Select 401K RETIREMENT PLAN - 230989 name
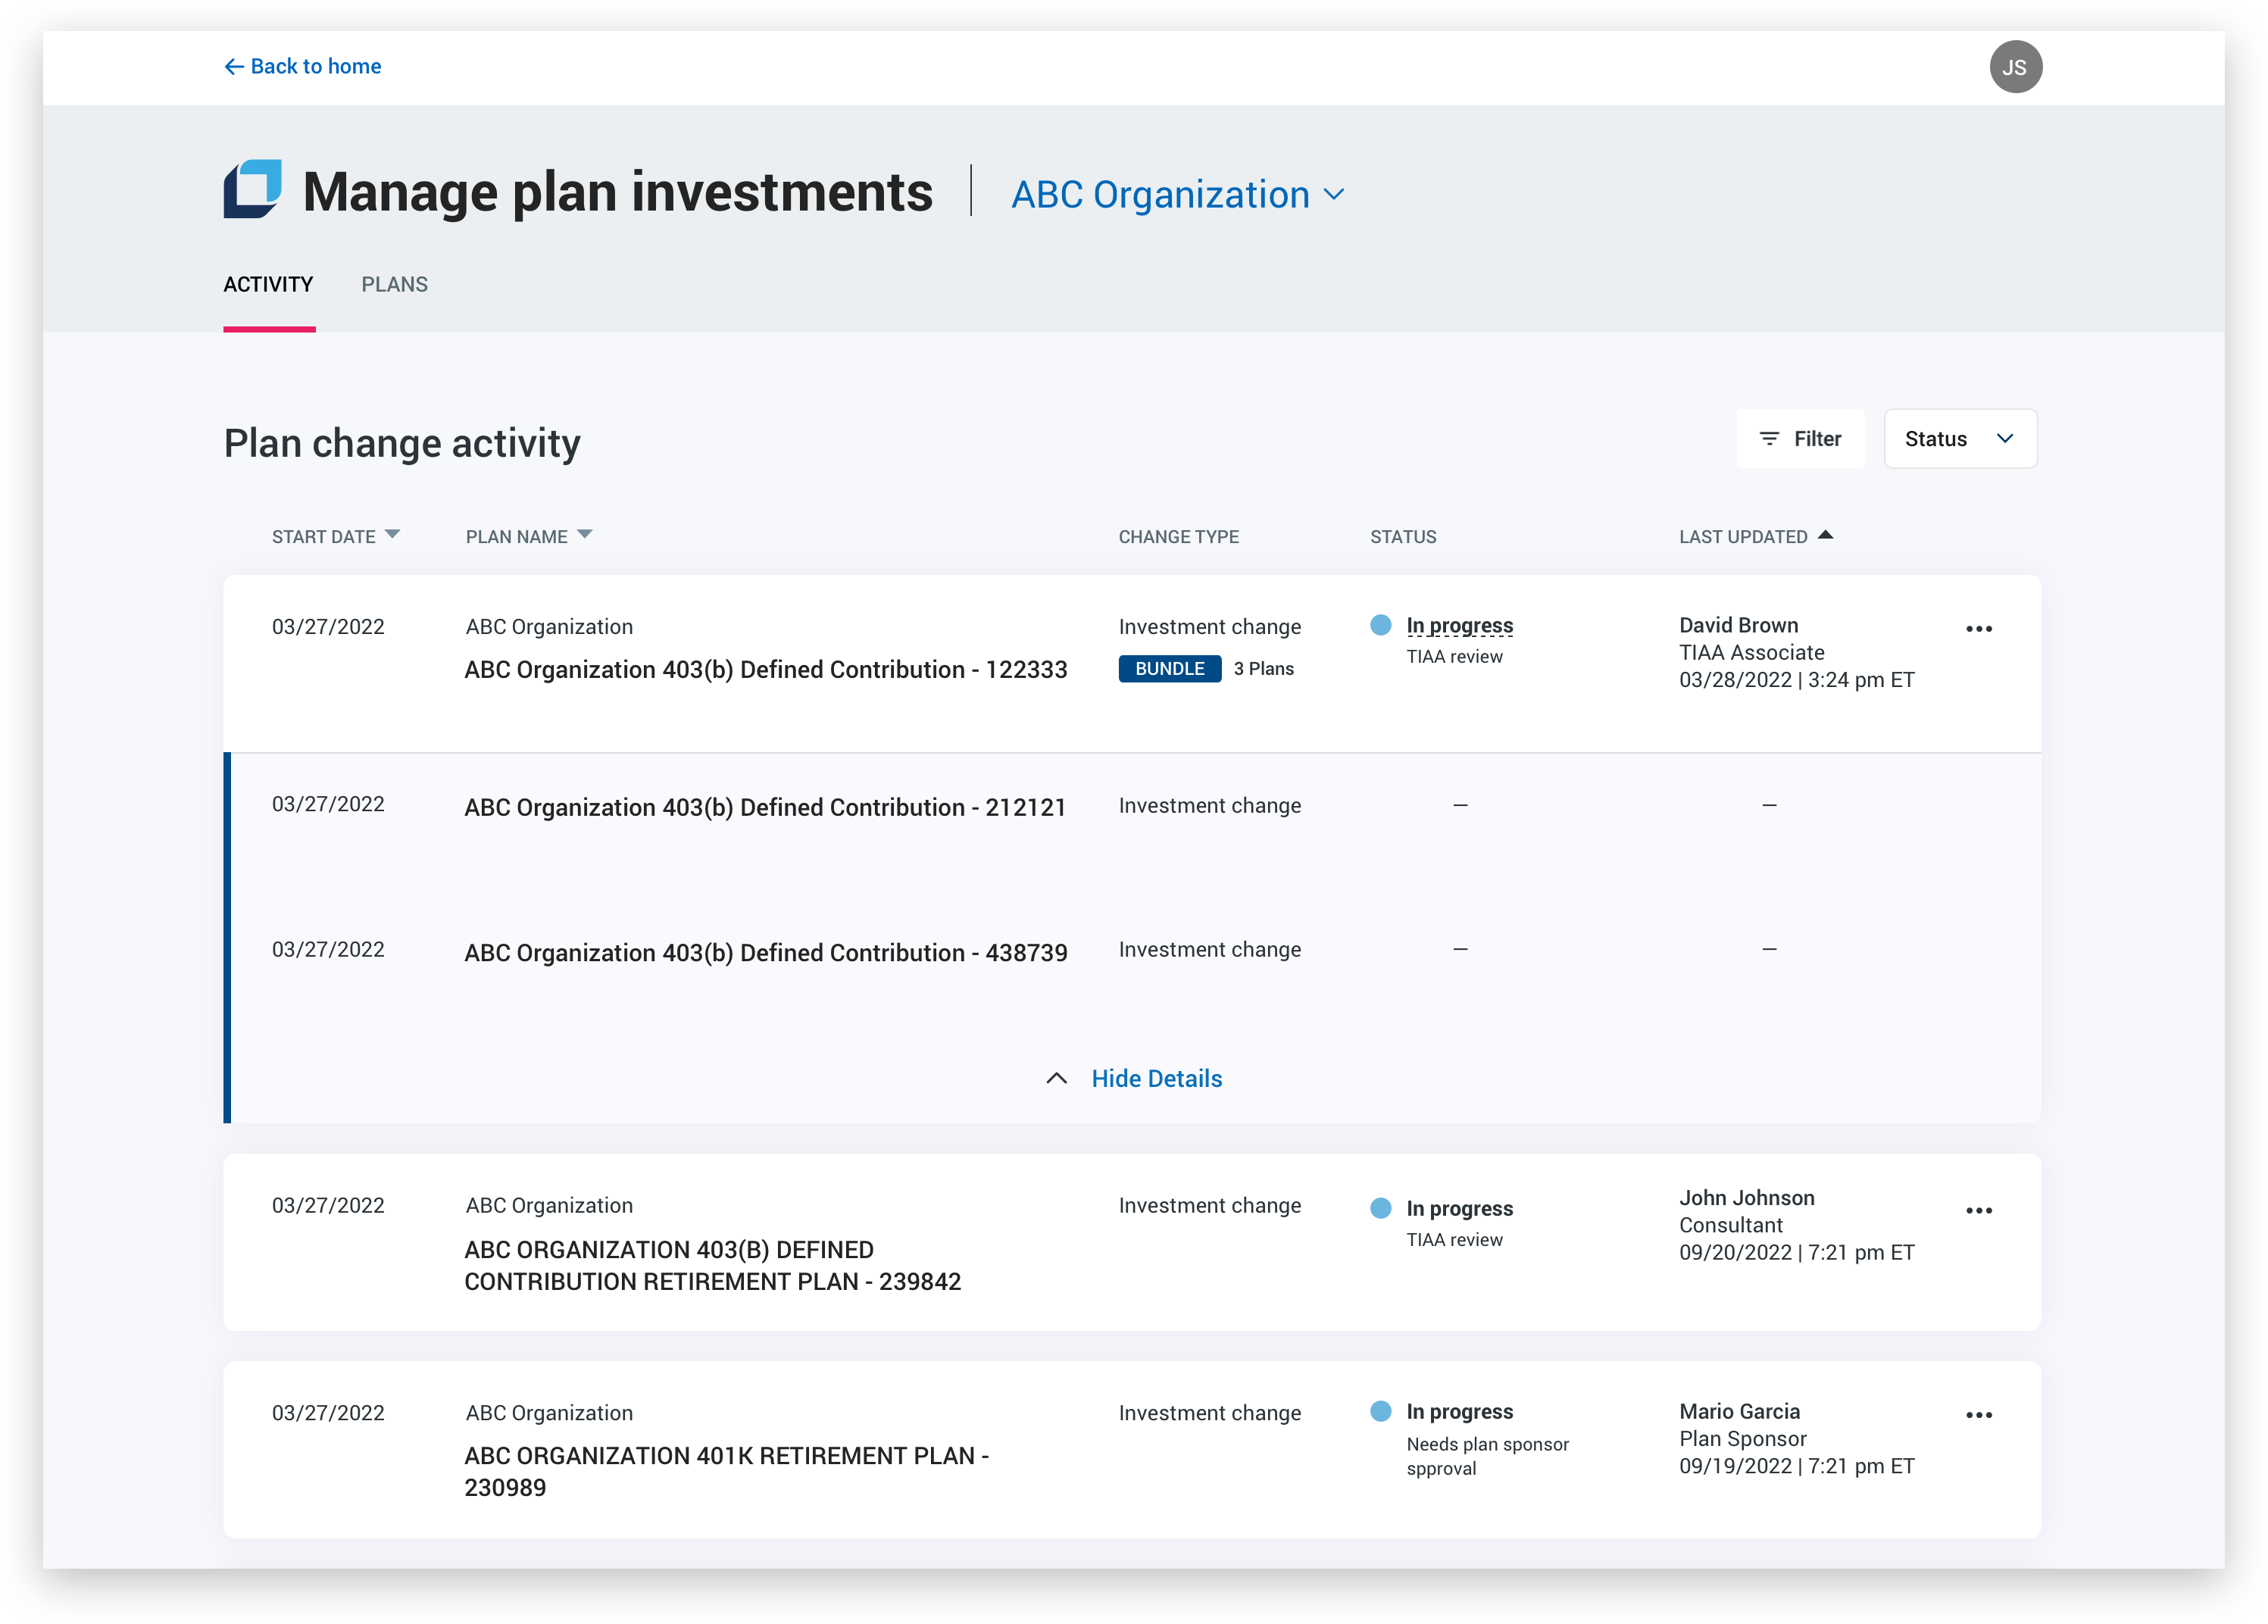This screenshot has width=2268, height=1624. tap(726, 1471)
